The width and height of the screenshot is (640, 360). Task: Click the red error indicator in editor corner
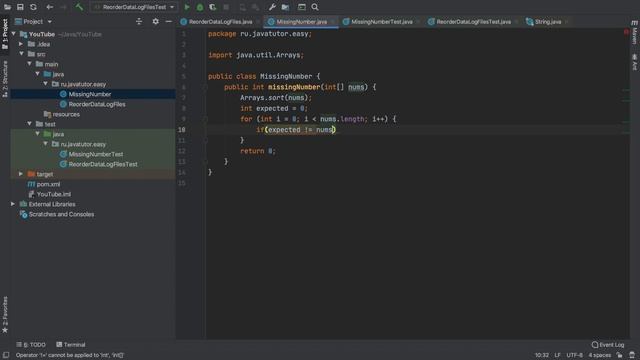tap(626, 32)
